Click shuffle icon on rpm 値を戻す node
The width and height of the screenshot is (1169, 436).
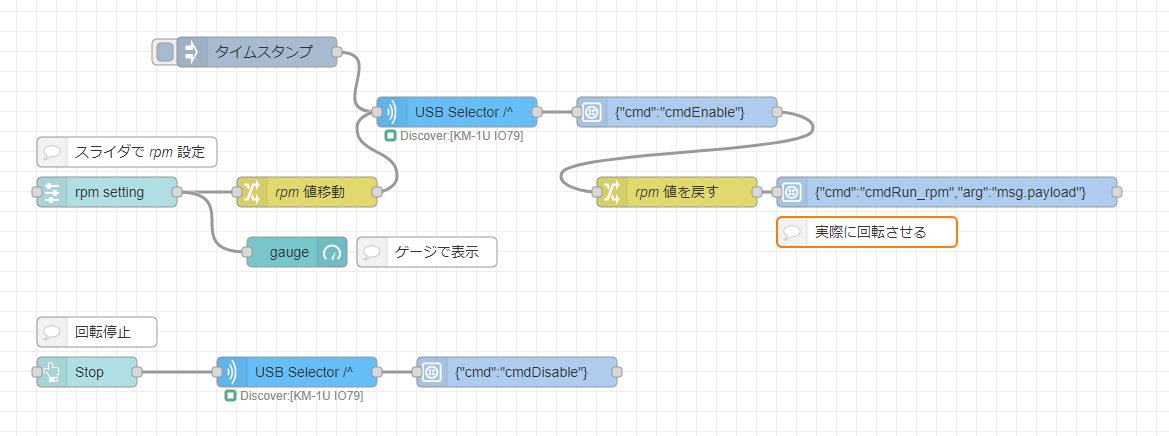[611, 192]
